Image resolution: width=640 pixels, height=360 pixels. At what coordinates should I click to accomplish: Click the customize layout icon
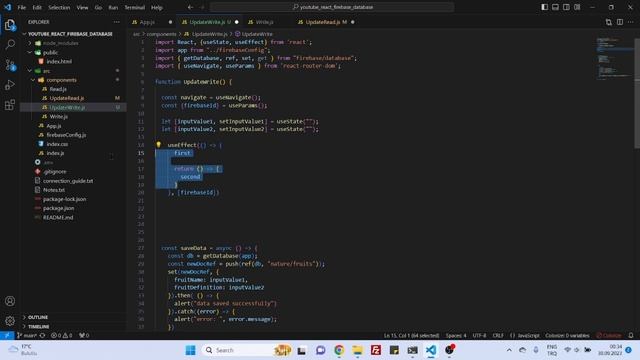tap(577, 7)
